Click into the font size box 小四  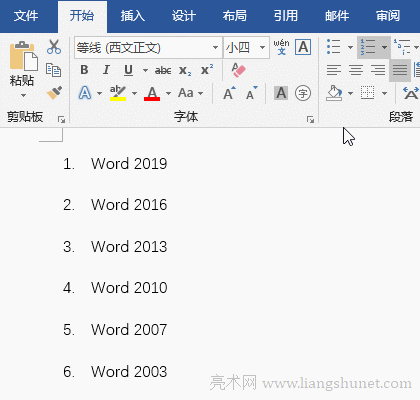[x=239, y=47]
